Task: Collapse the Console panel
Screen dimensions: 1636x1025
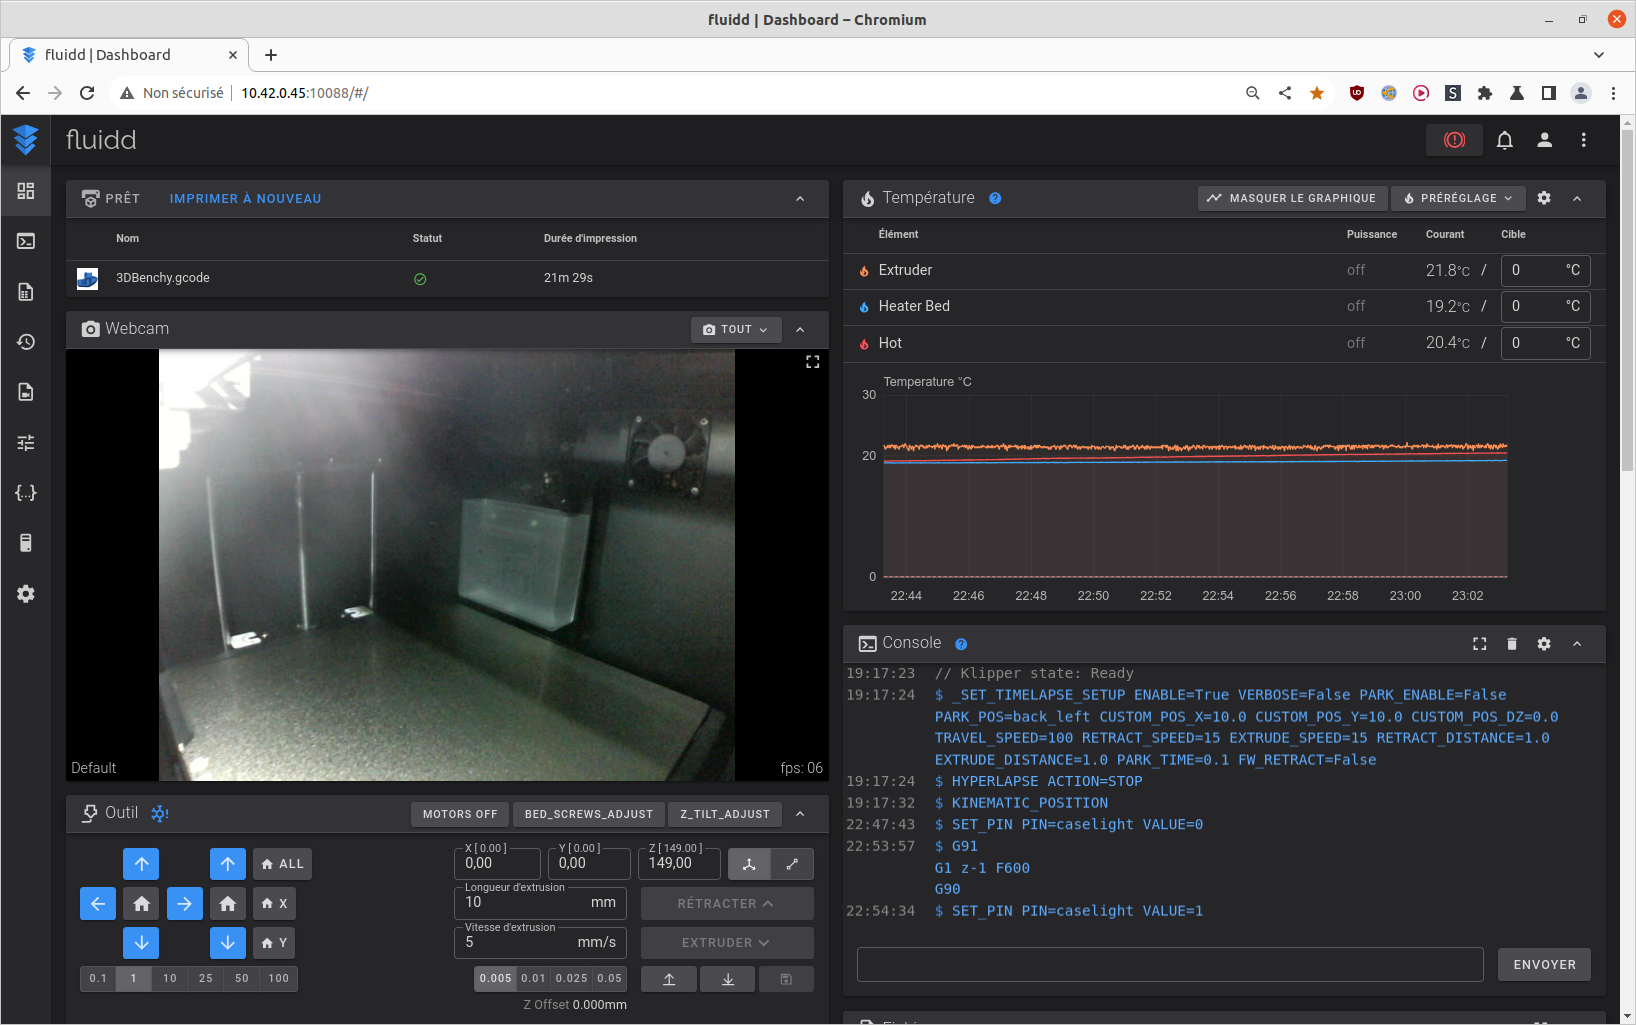Action: tap(1577, 644)
